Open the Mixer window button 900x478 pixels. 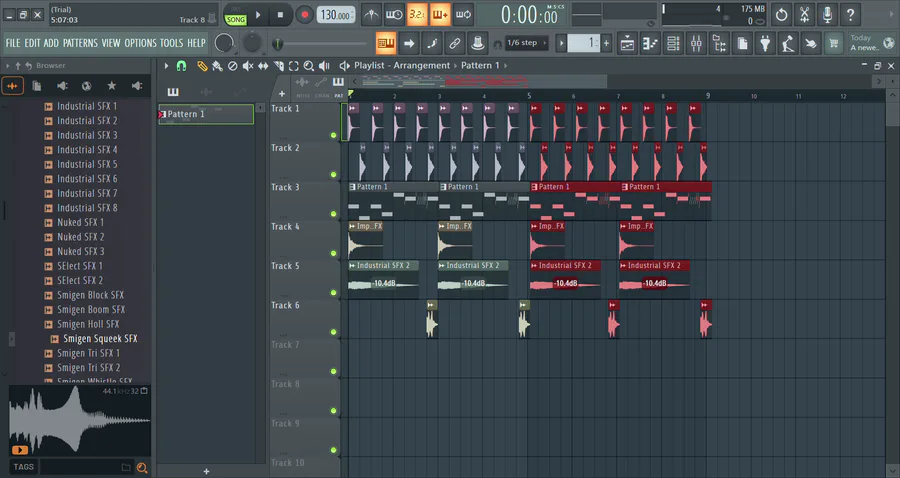click(696, 43)
